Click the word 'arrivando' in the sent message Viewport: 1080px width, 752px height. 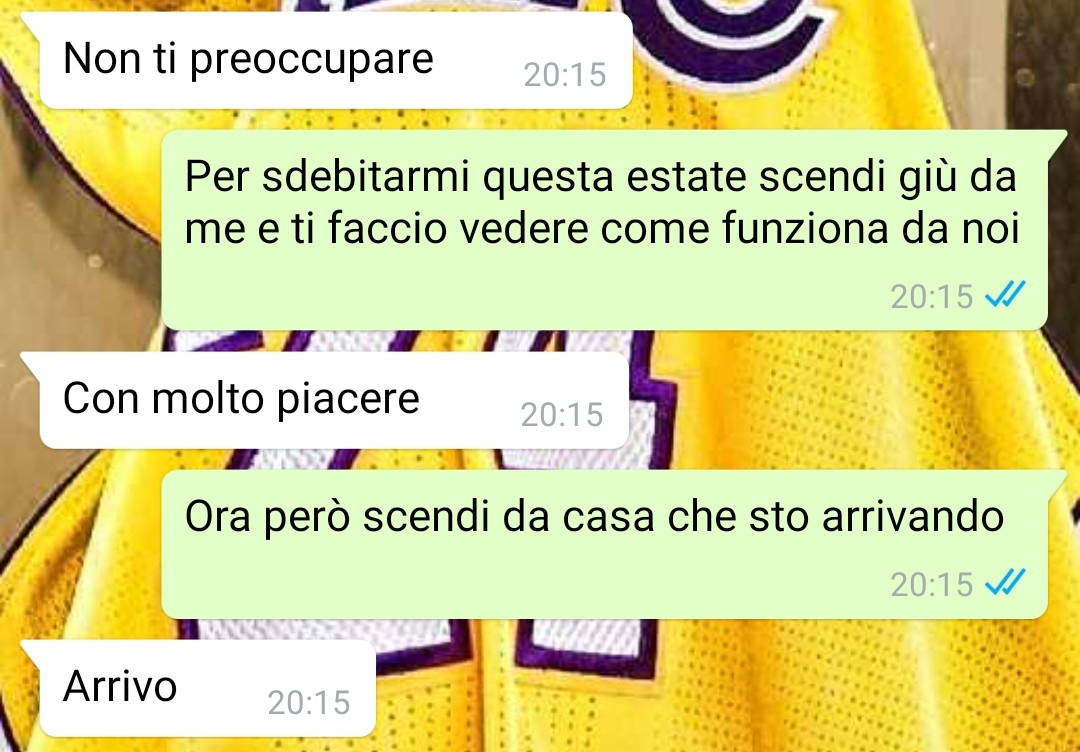pyautogui.click(x=913, y=516)
